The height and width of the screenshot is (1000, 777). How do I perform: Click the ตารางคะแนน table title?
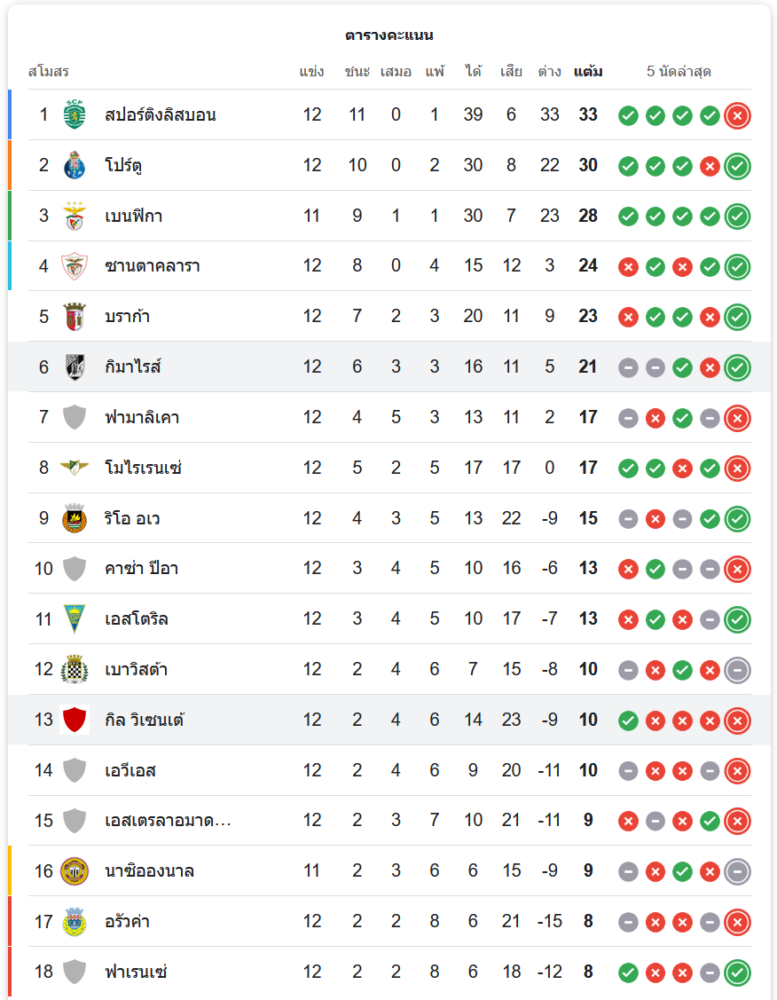(x=389, y=35)
